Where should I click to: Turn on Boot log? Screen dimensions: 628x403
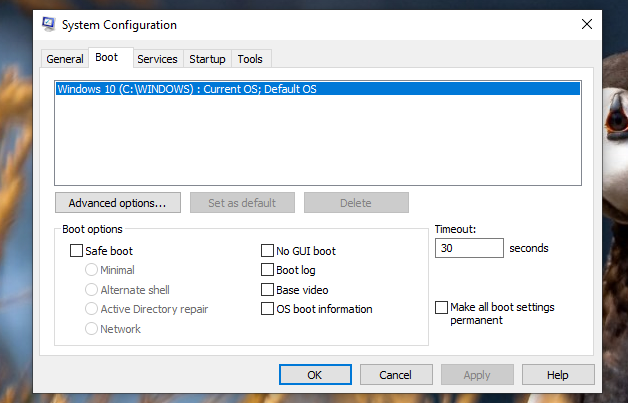[268, 271]
